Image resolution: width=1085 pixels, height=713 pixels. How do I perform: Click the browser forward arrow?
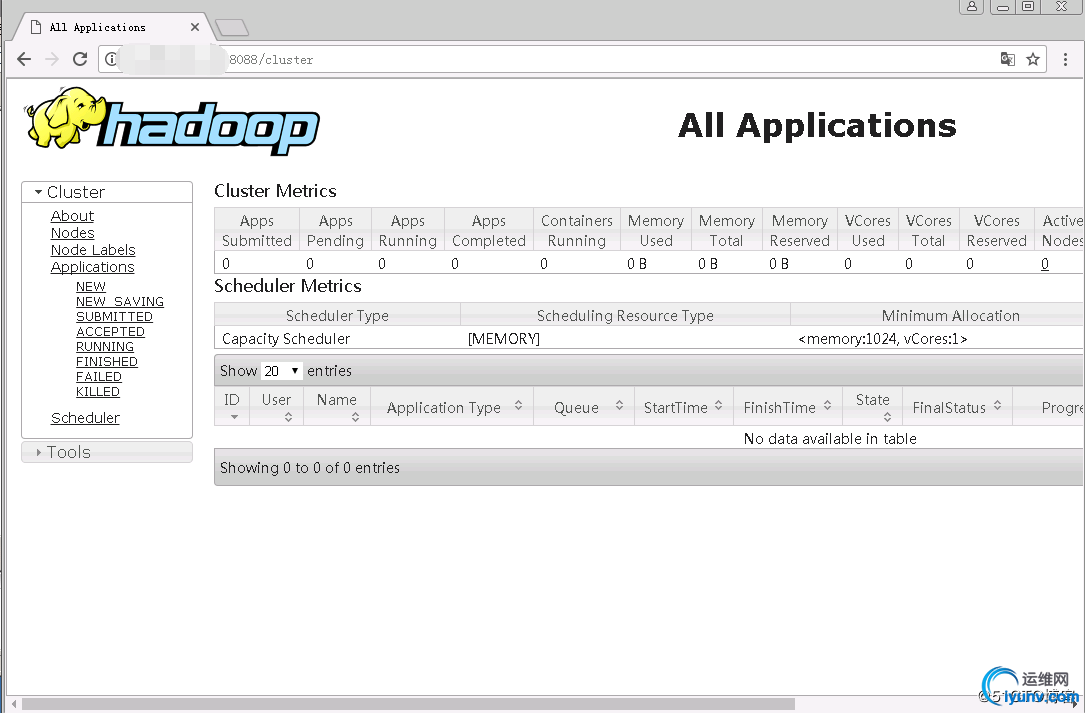pyautogui.click(x=52, y=60)
